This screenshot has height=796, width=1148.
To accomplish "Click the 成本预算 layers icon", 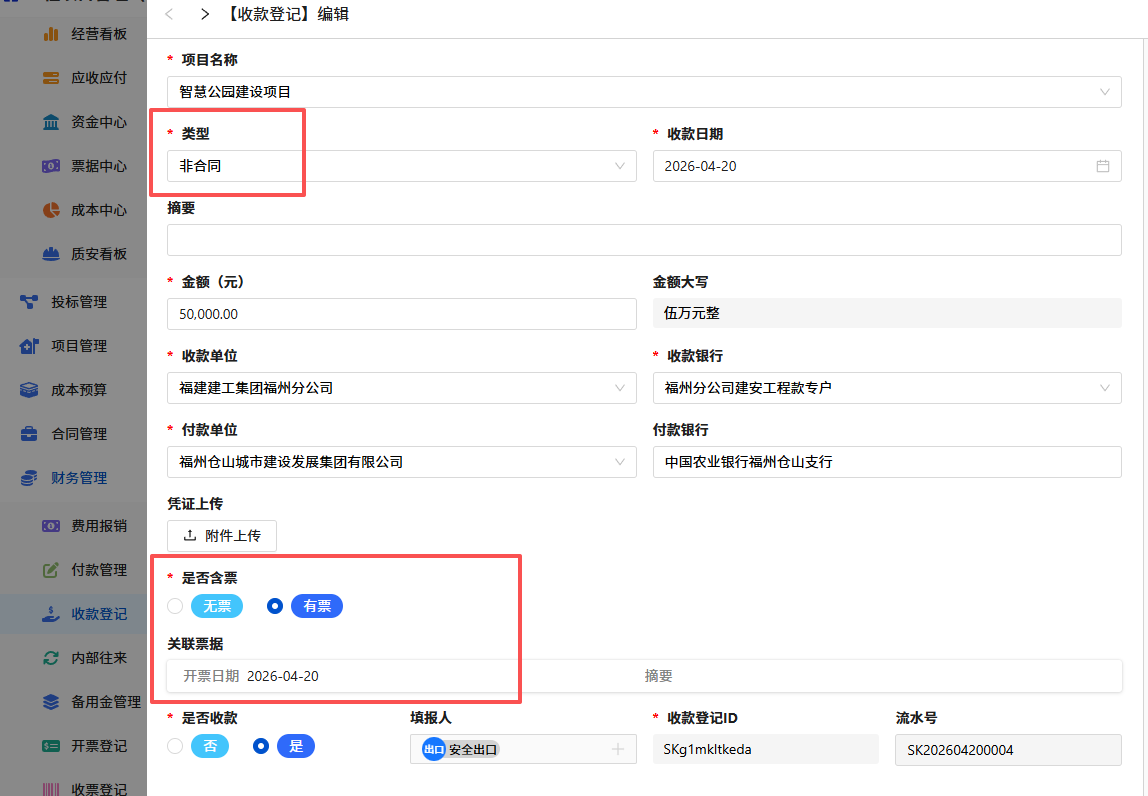I will pos(29,390).
